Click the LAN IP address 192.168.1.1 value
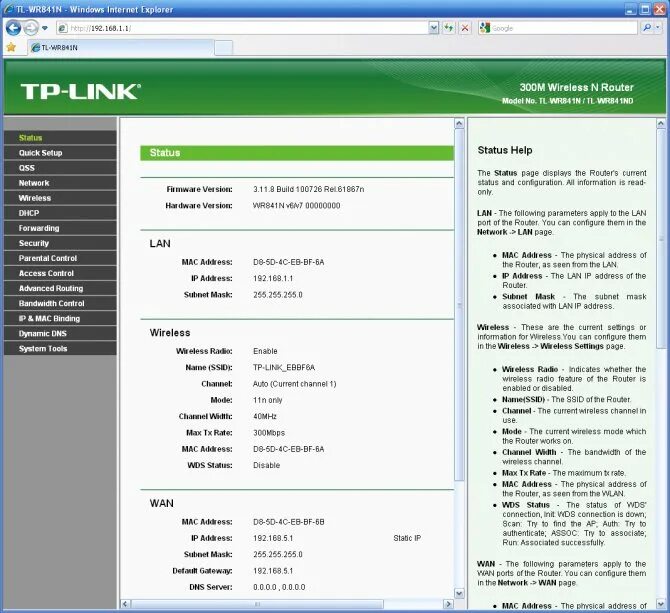 [x=273, y=279]
